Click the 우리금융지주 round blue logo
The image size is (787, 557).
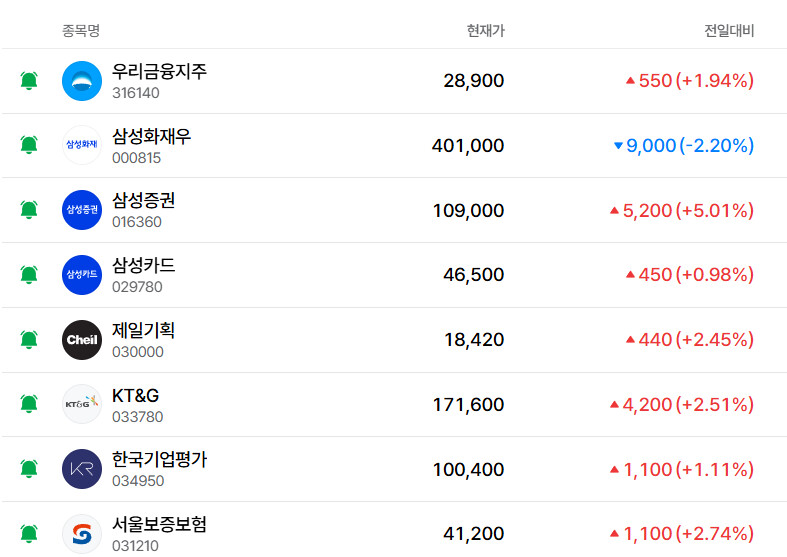pos(82,81)
